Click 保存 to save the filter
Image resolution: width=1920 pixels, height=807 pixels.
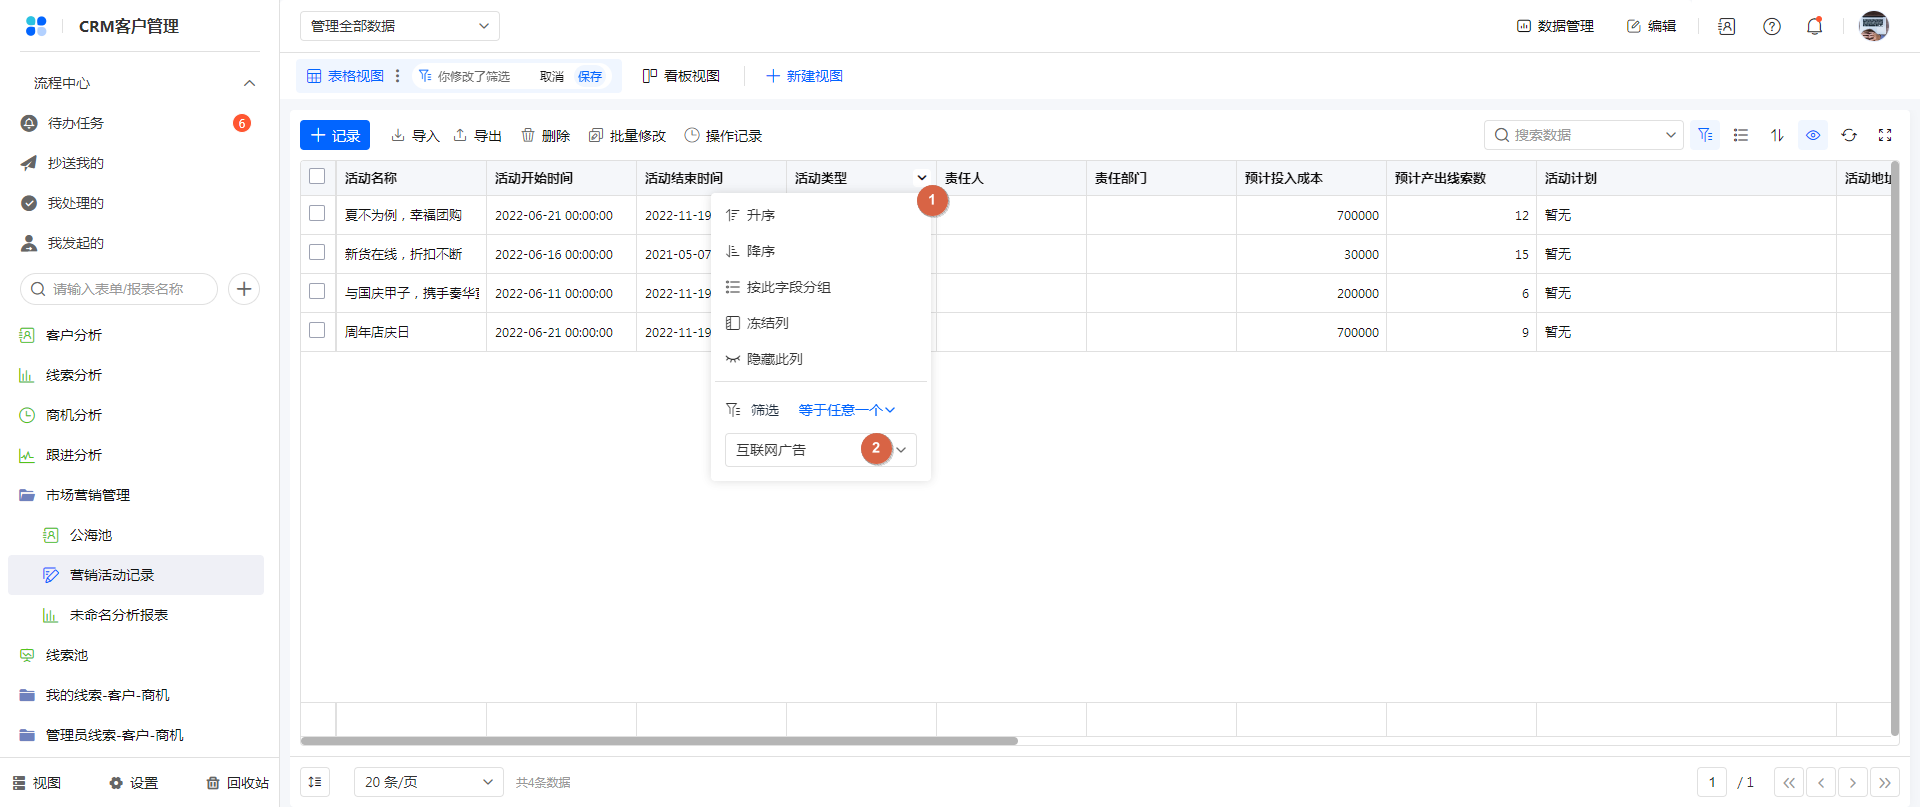click(590, 77)
